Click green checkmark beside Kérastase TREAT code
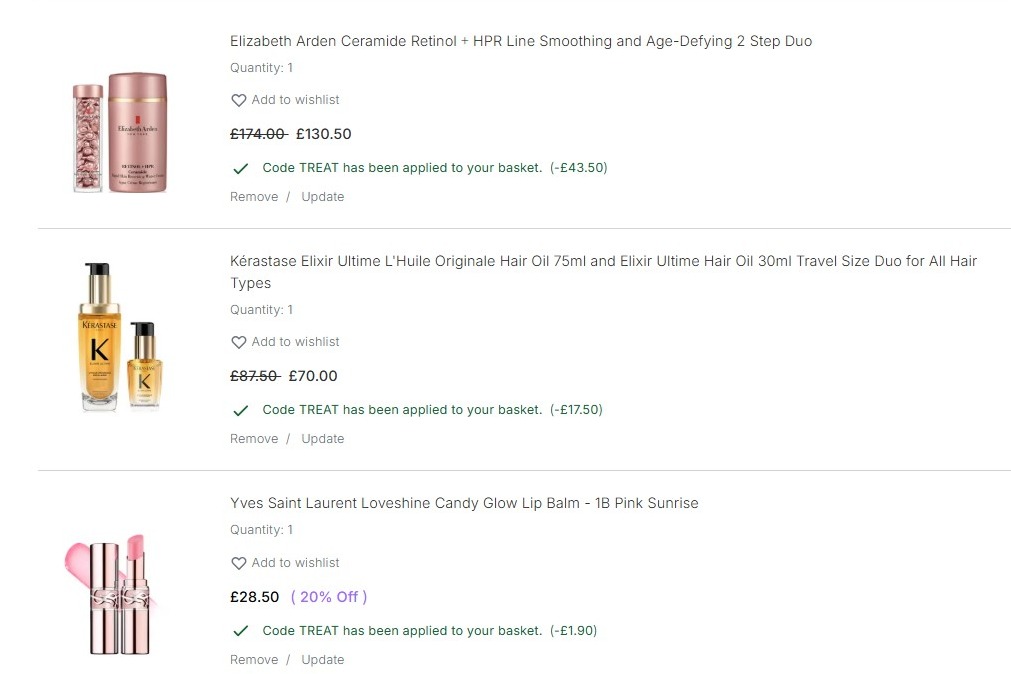Viewport: 1011px width, 674px height. 240,410
